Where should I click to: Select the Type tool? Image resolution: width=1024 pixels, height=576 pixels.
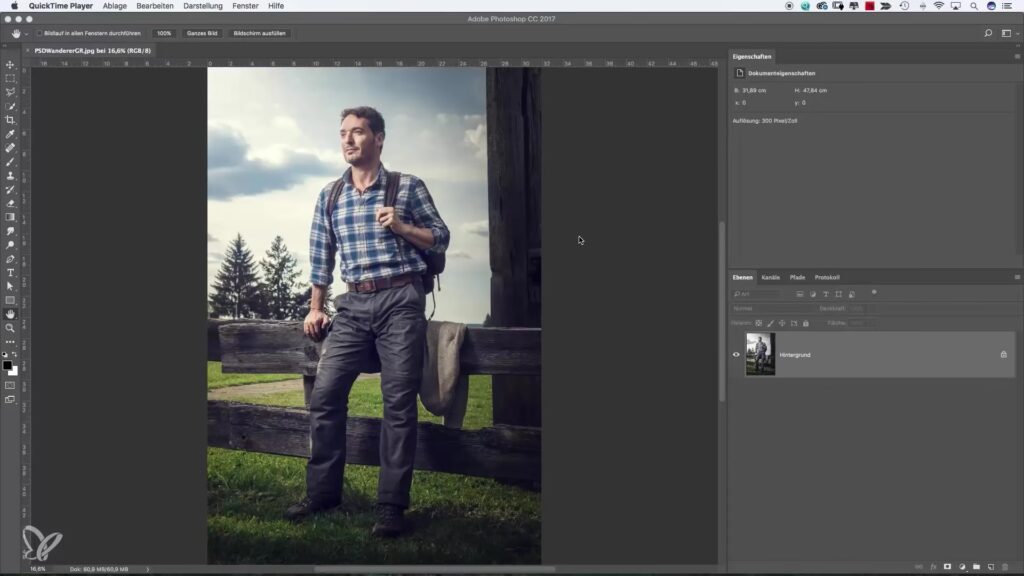(10, 272)
